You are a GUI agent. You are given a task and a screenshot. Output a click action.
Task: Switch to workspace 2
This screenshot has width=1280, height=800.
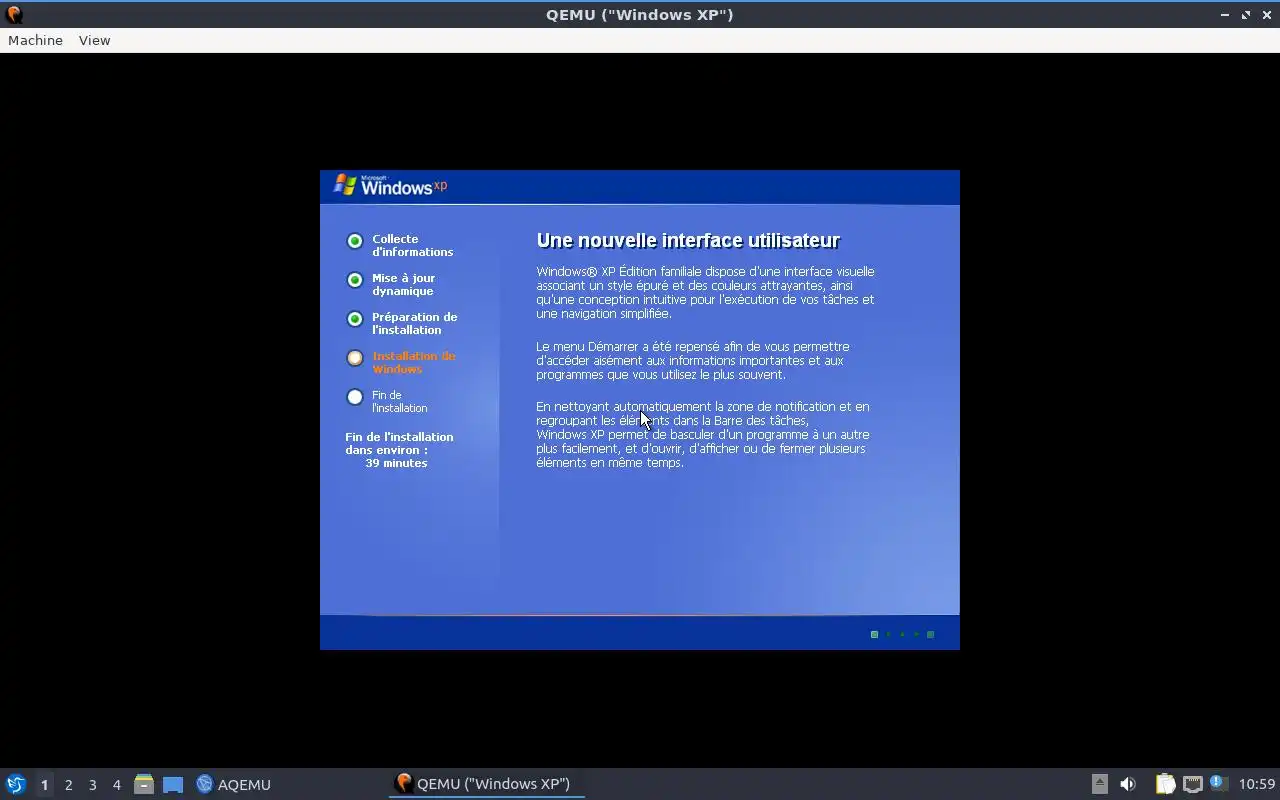pos(68,784)
